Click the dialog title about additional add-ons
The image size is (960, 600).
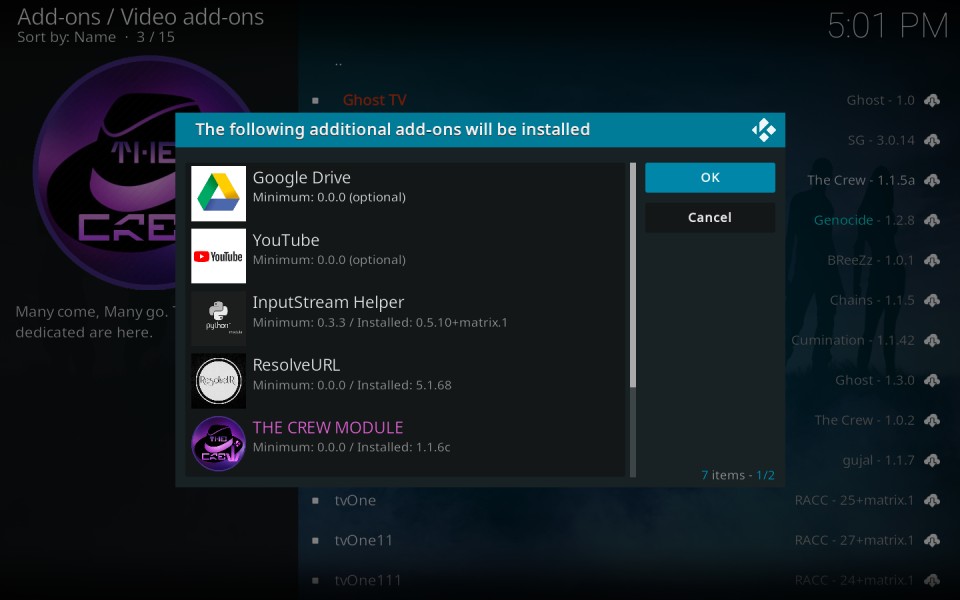(392, 130)
